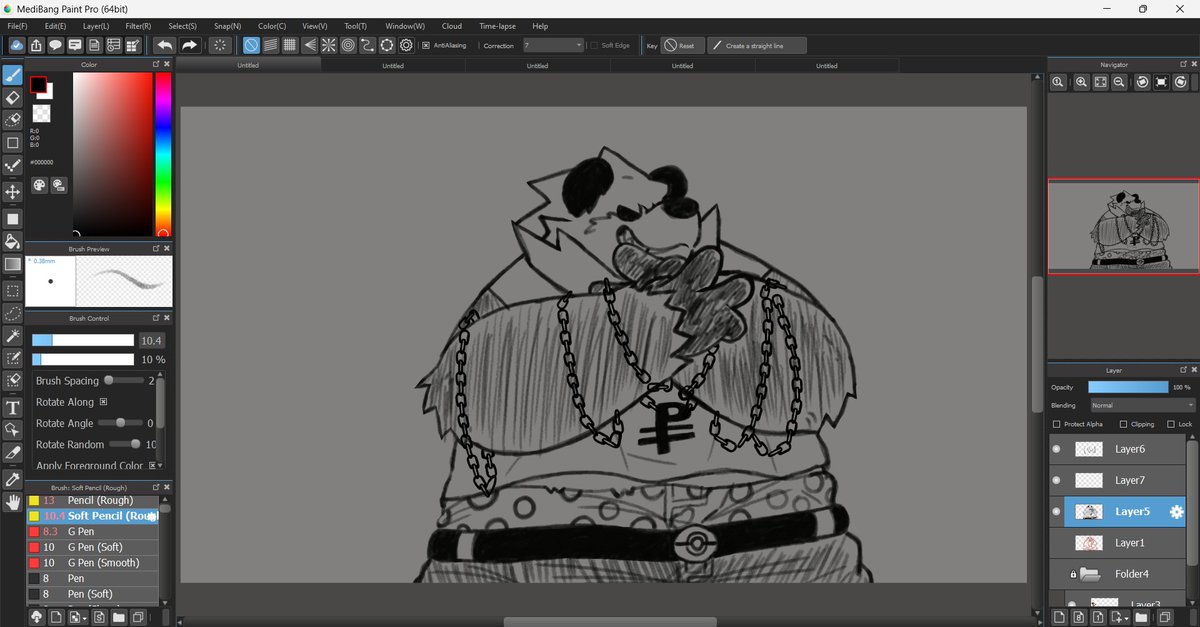
Task: Select the Brush tool in the left toolbox
Action: [x=13, y=75]
